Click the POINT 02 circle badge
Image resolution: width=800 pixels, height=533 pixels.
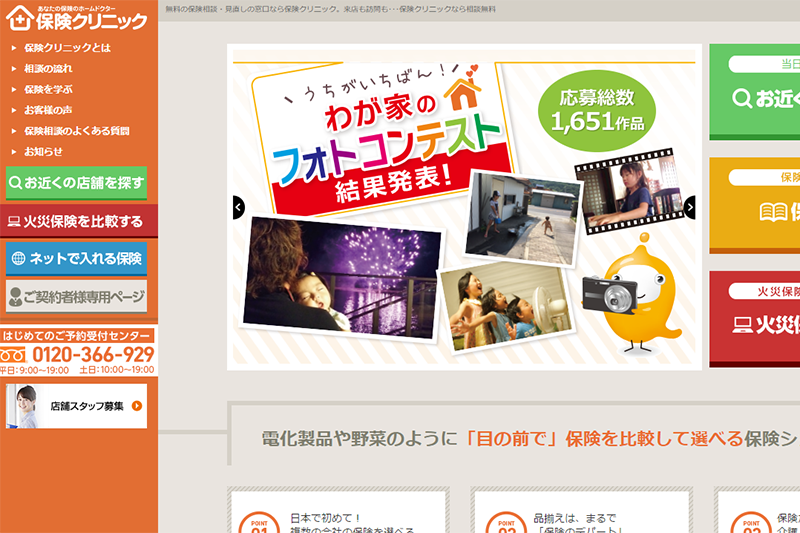(x=506, y=523)
